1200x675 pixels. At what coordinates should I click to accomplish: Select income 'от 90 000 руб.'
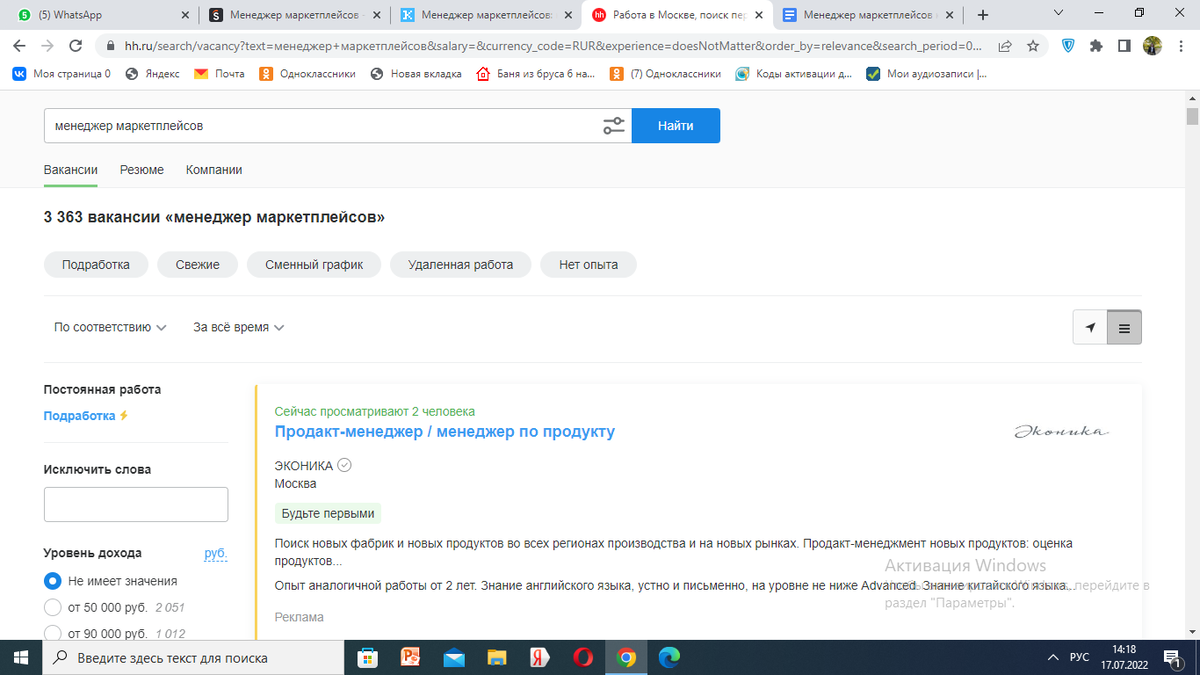pos(53,633)
